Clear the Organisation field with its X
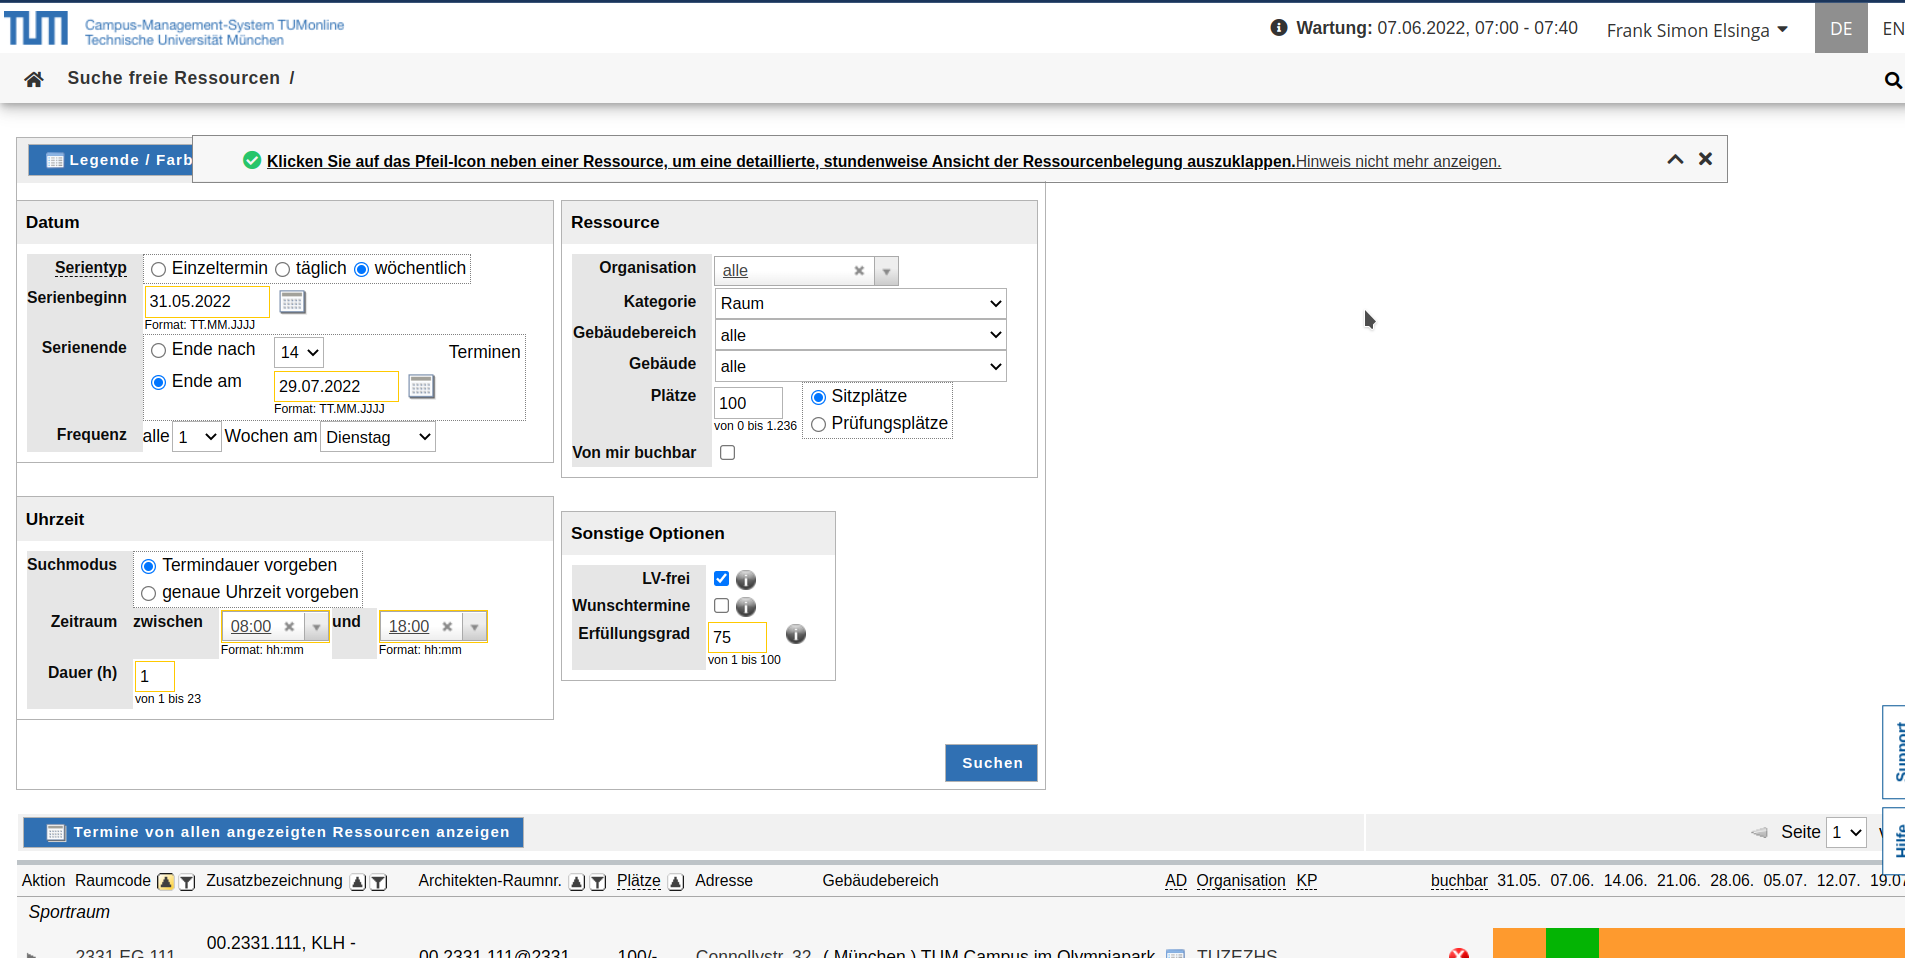The height and width of the screenshot is (958, 1905). (859, 271)
